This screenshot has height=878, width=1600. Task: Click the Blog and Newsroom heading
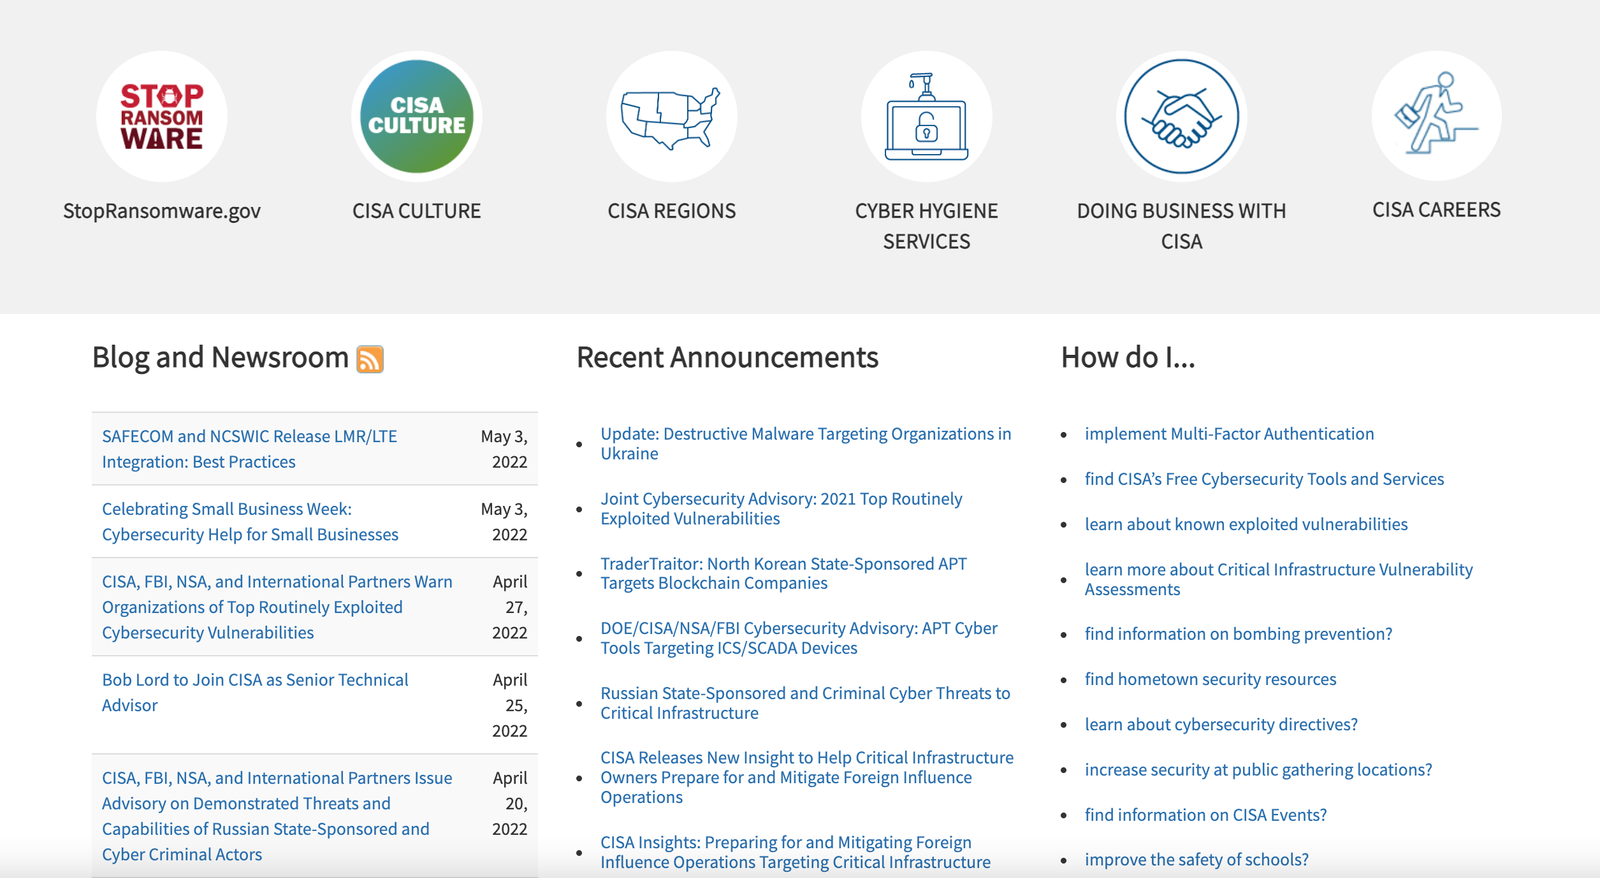[220, 358]
